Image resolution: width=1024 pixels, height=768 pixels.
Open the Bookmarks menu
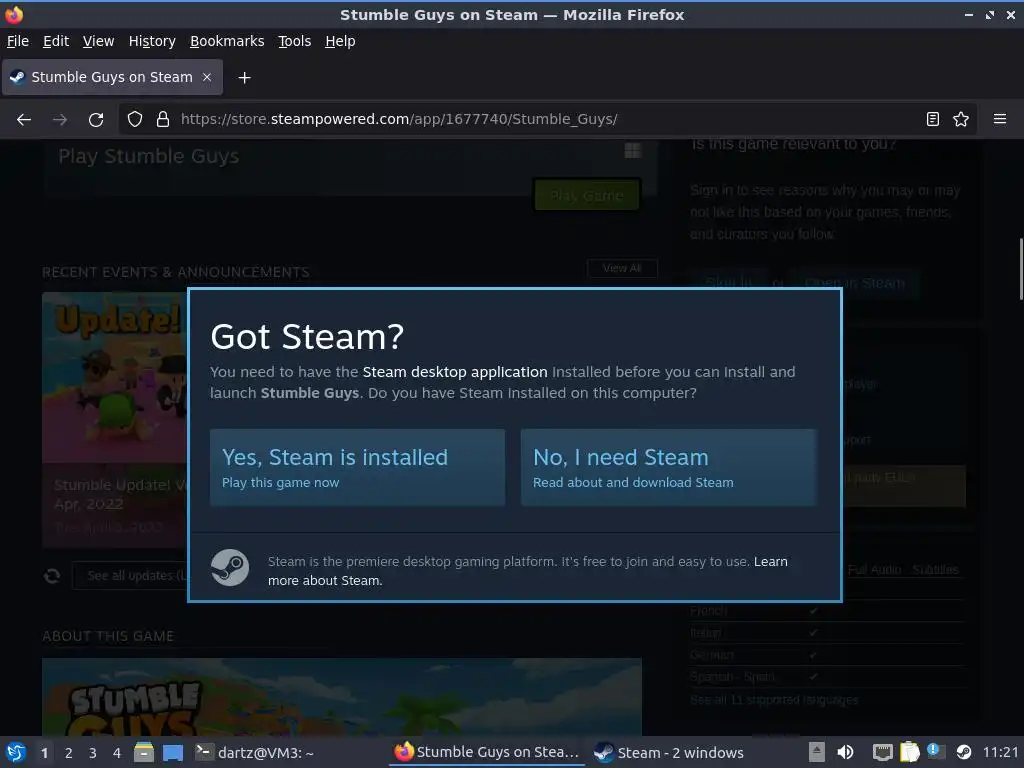tap(227, 41)
